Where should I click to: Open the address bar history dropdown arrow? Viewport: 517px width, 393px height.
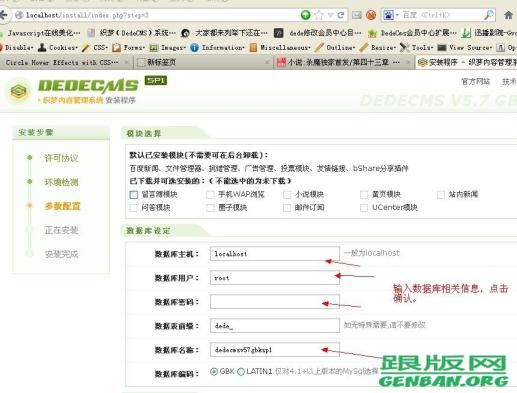coord(330,15)
